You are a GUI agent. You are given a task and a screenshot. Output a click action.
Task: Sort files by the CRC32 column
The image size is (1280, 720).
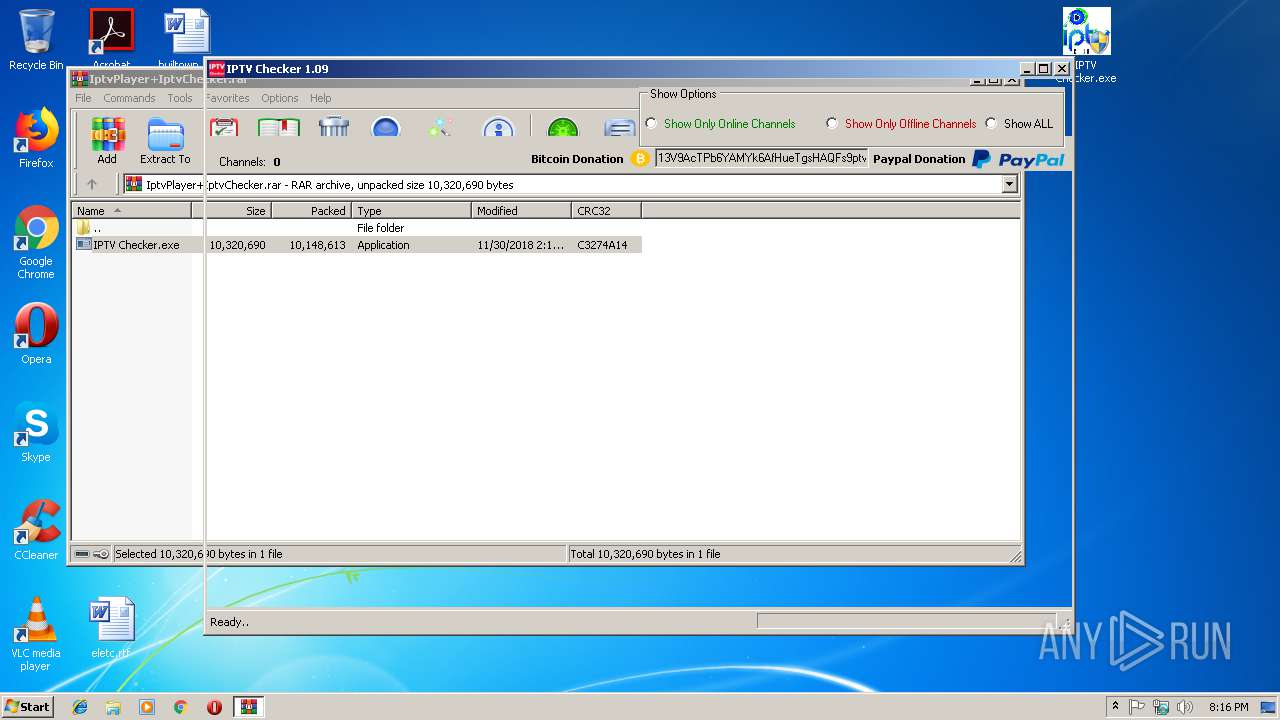click(x=606, y=211)
